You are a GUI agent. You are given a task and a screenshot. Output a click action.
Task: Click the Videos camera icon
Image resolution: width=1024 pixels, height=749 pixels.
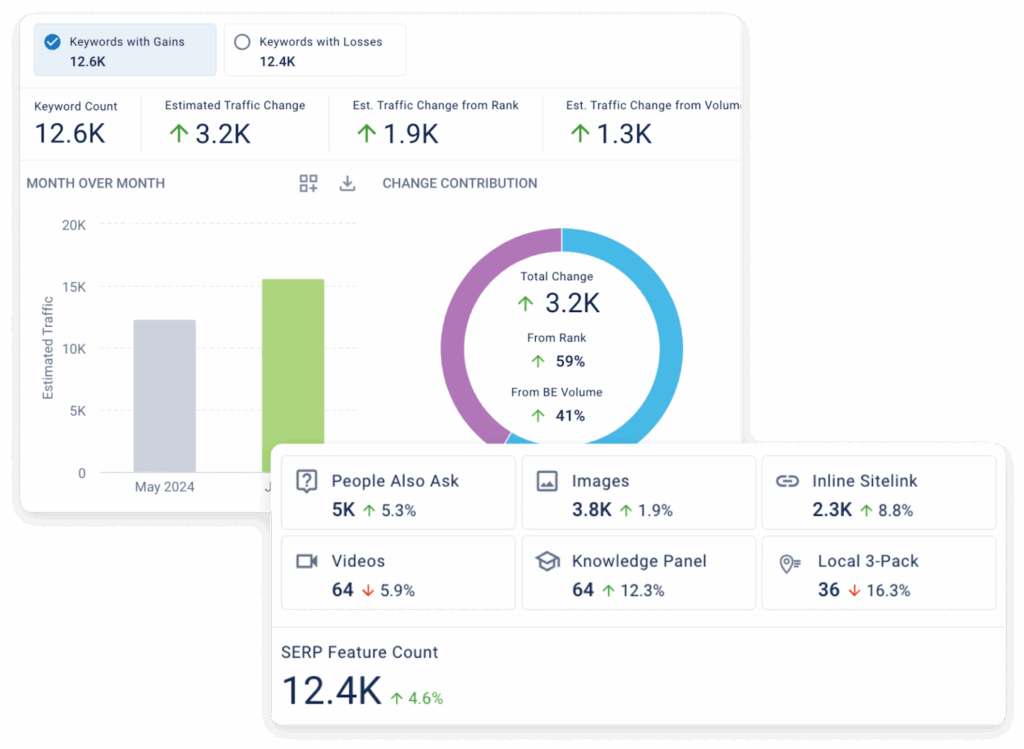[307, 561]
